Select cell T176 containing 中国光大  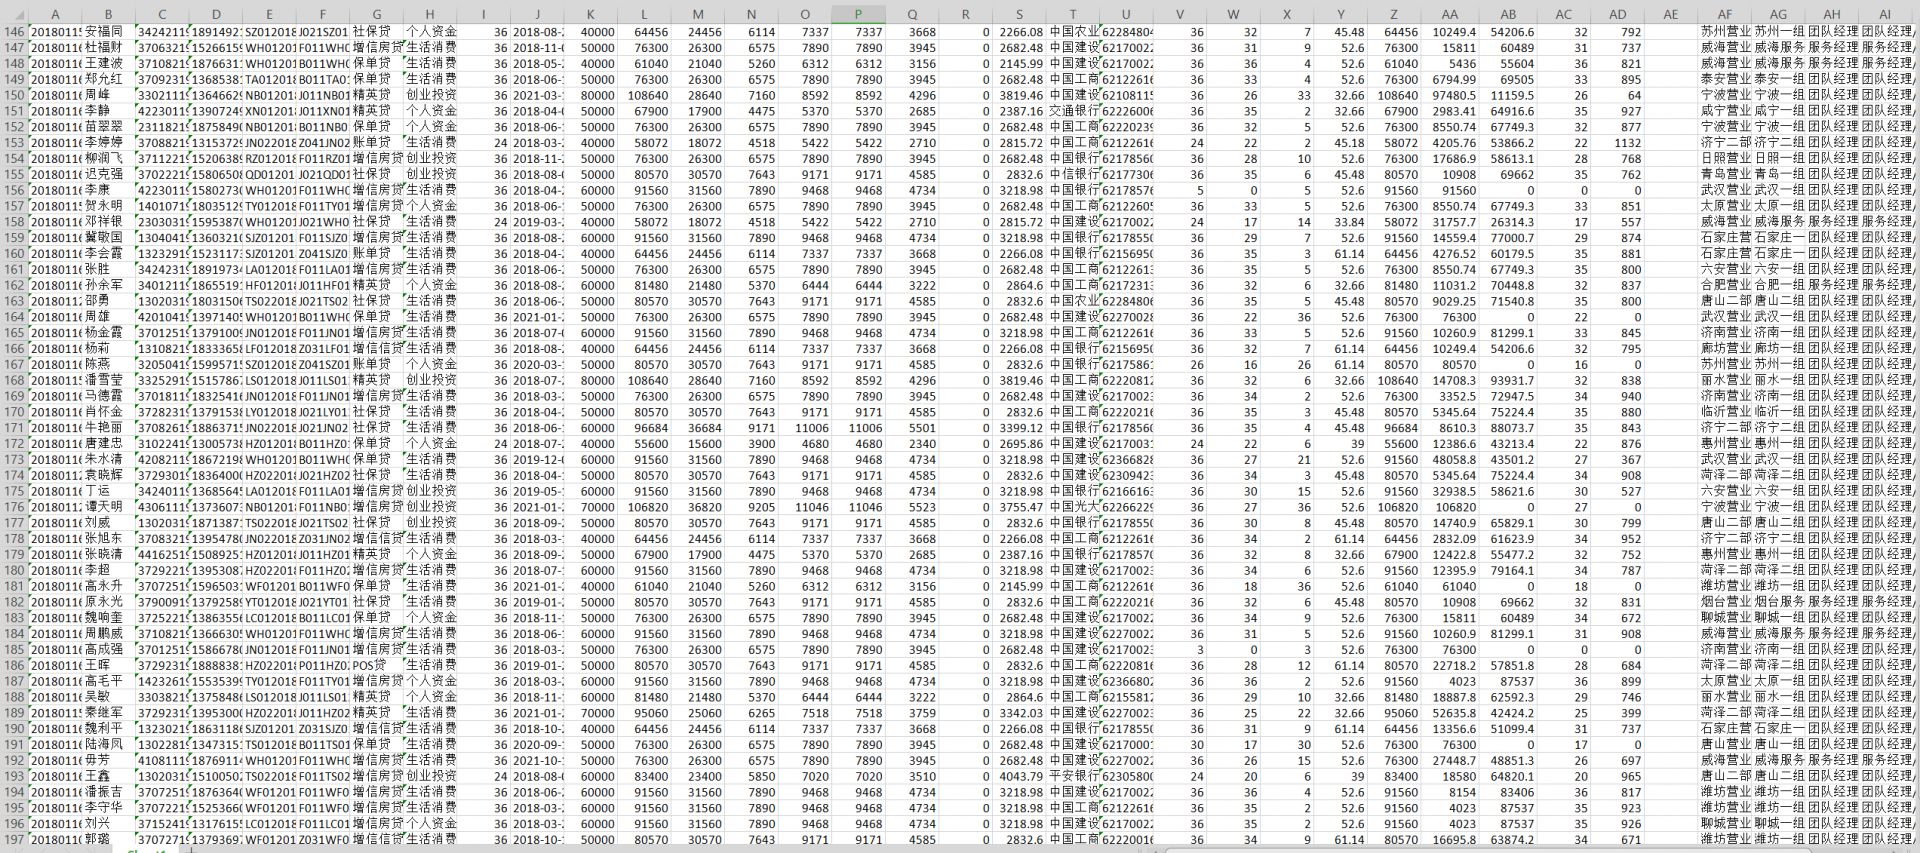[x=1075, y=507]
